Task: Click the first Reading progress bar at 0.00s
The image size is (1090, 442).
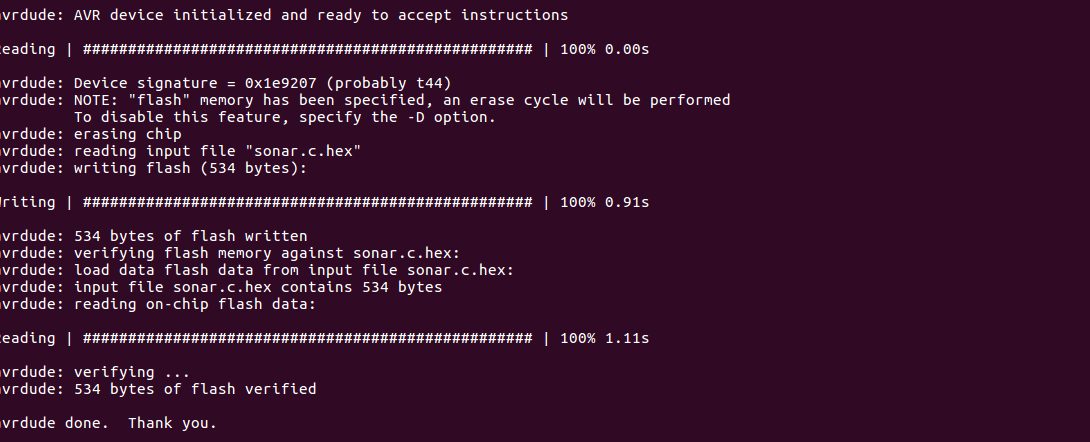Action: click(306, 49)
